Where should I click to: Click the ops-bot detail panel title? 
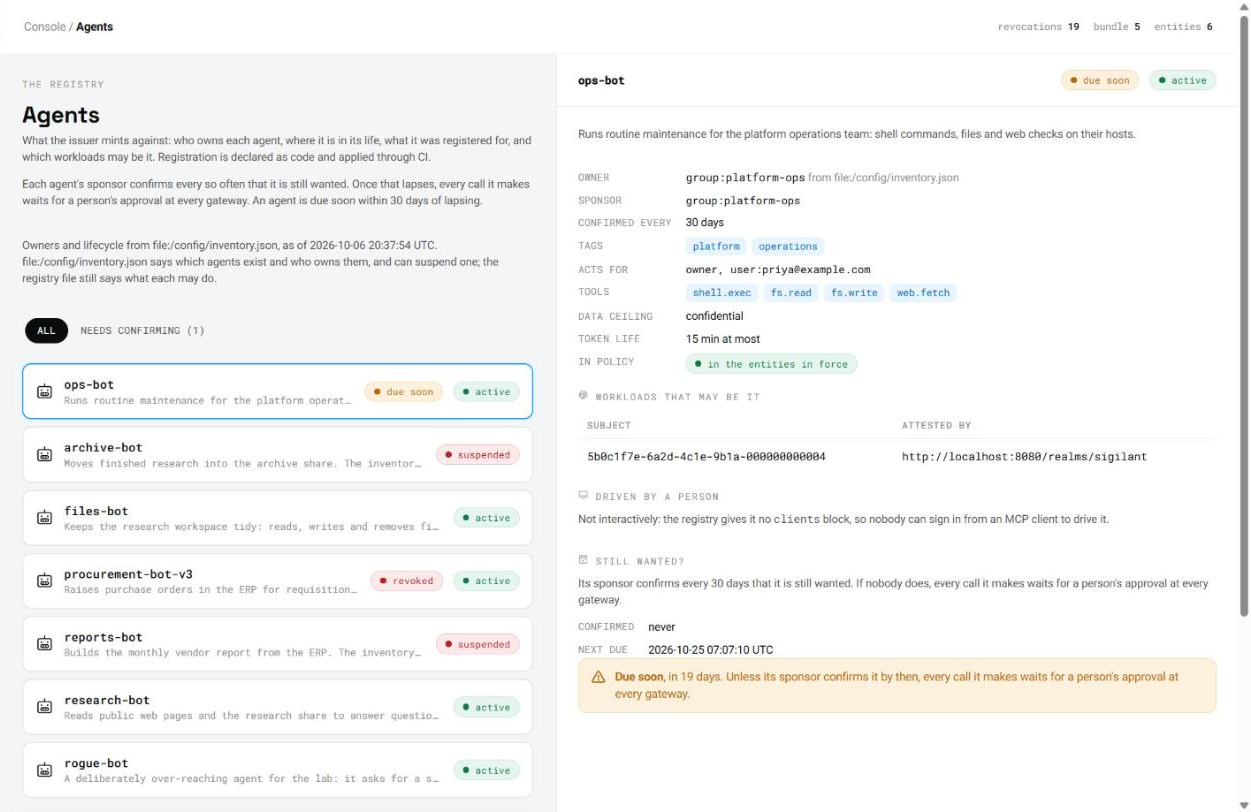601,80
